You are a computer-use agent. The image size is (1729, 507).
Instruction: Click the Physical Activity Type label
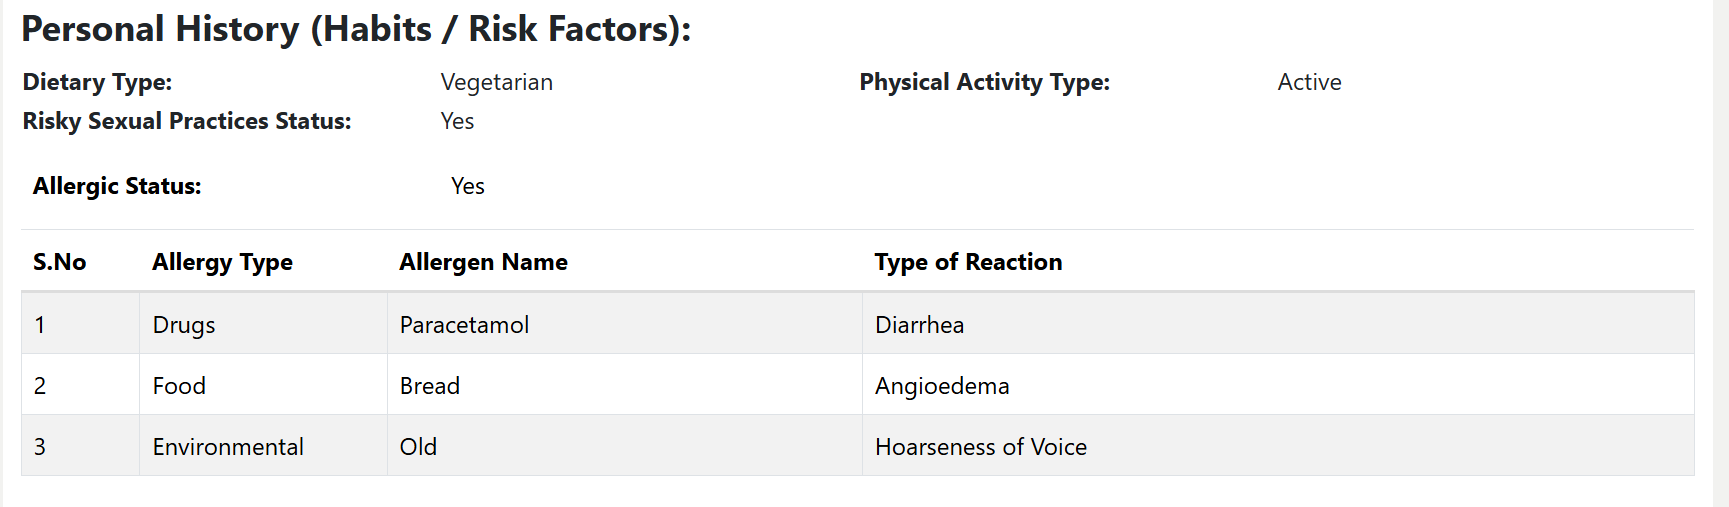[x=984, y=82]
